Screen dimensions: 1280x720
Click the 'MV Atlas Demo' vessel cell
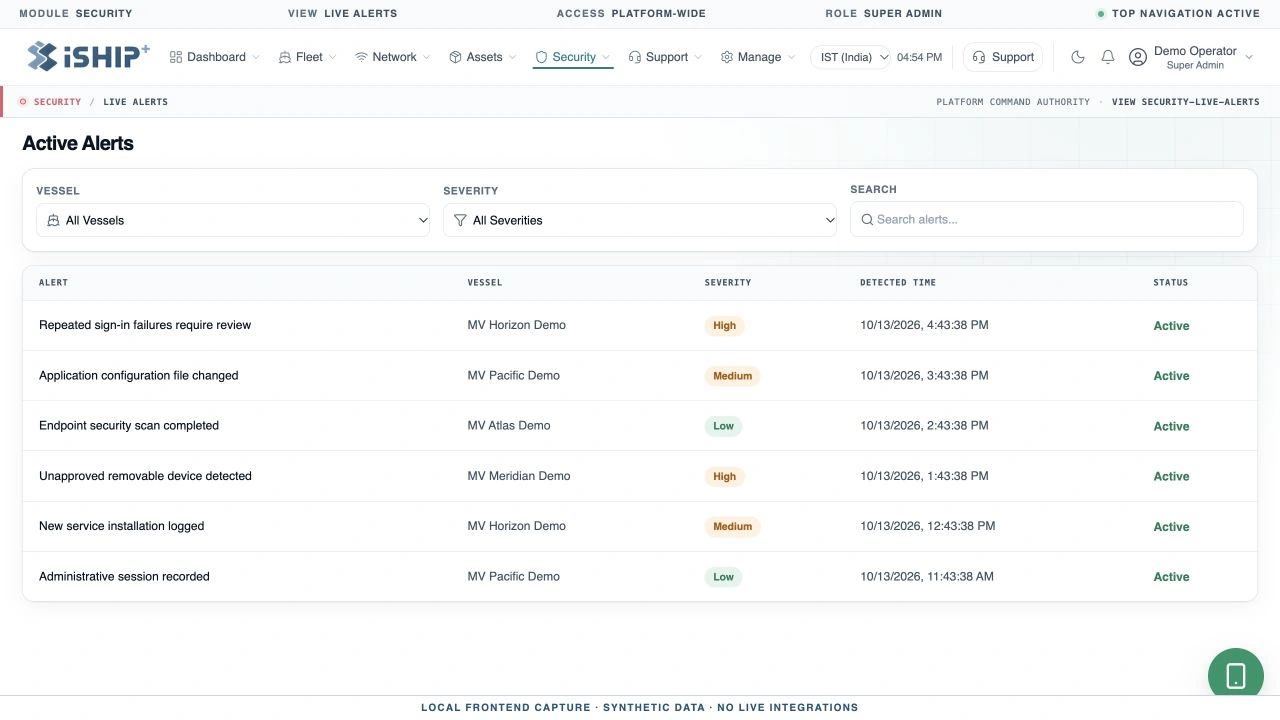[x=509, y=425]
